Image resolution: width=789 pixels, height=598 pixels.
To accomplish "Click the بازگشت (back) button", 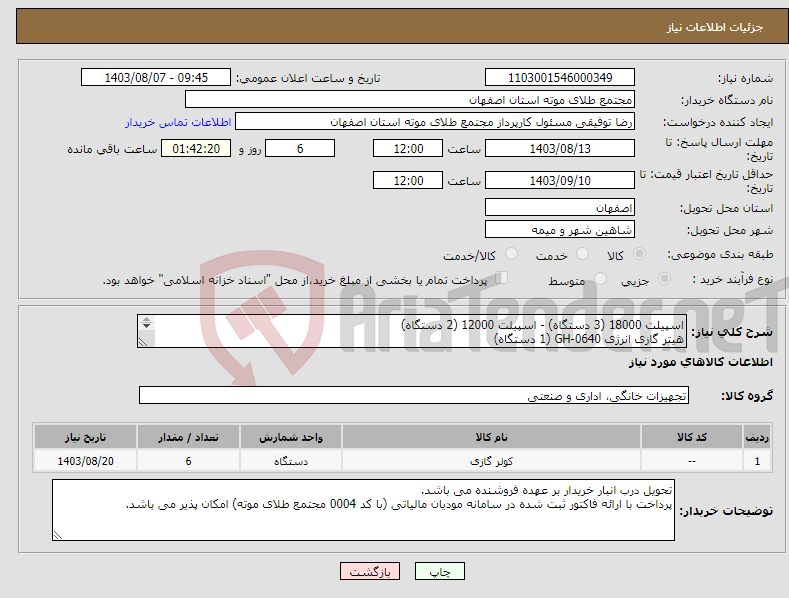I will pos(370,571).
